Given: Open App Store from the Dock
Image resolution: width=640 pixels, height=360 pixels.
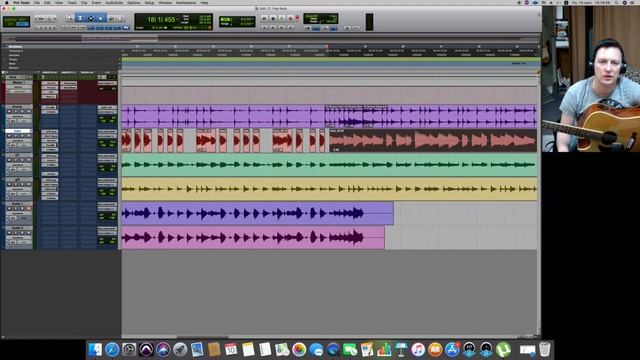Looking at the screenshot, I should (452, 350).
